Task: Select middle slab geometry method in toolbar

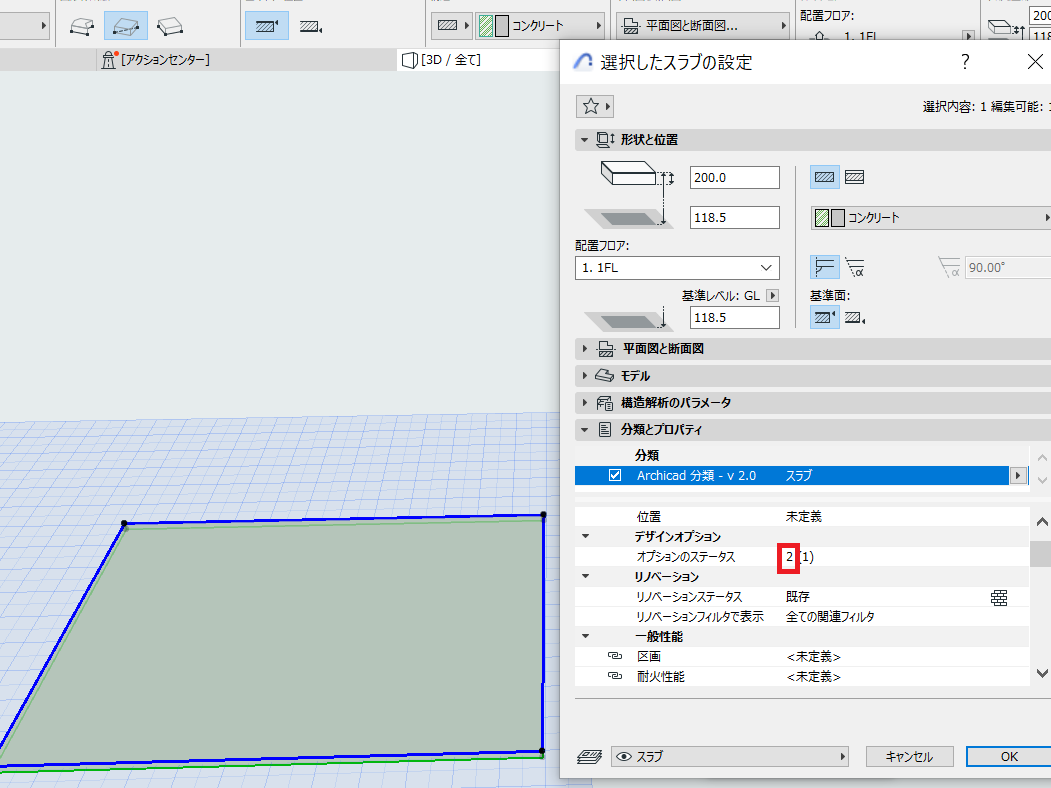Action: (126, 26)
